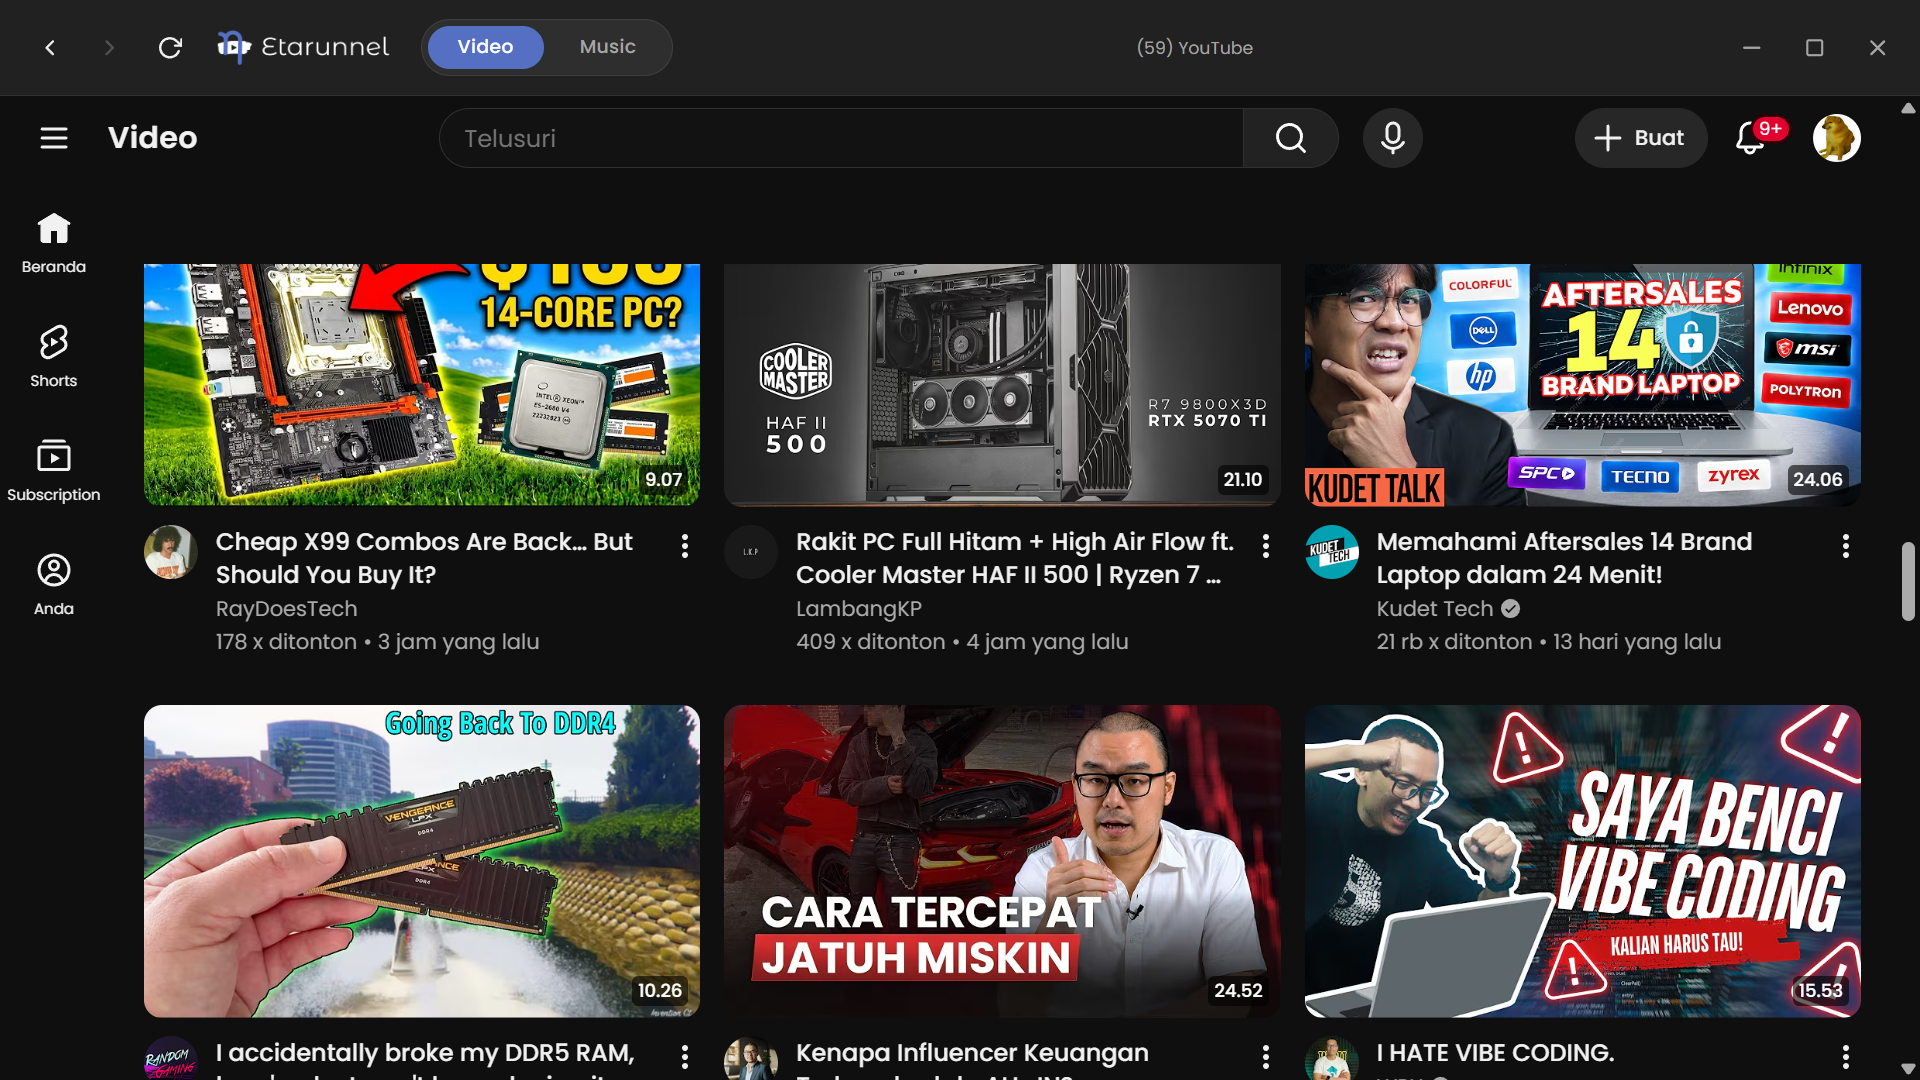Visit the LambangKP channel name
Image resolution: width=1920 pixels, height=1080 pixels.
coord(859,609)
